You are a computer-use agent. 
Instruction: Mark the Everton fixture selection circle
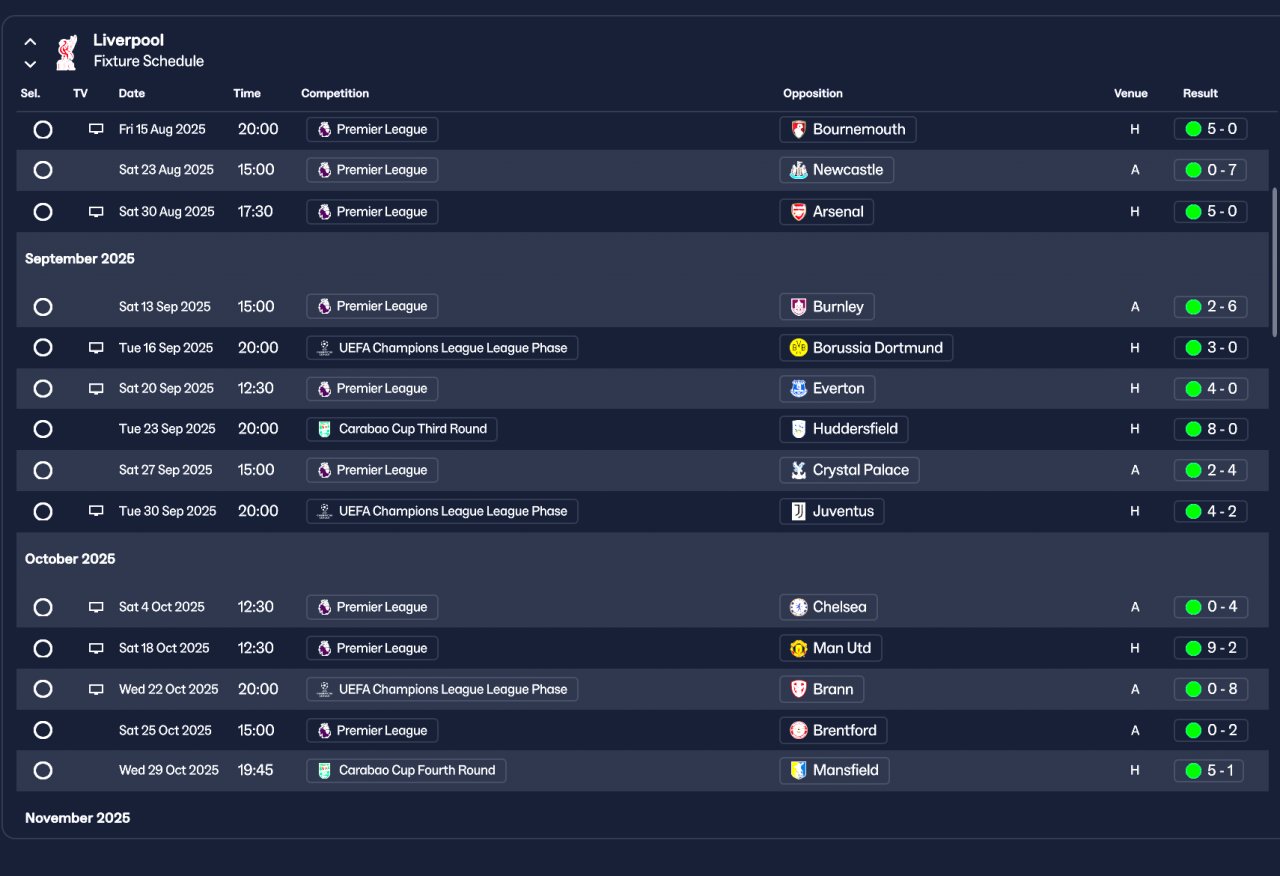tap(43, 389)
